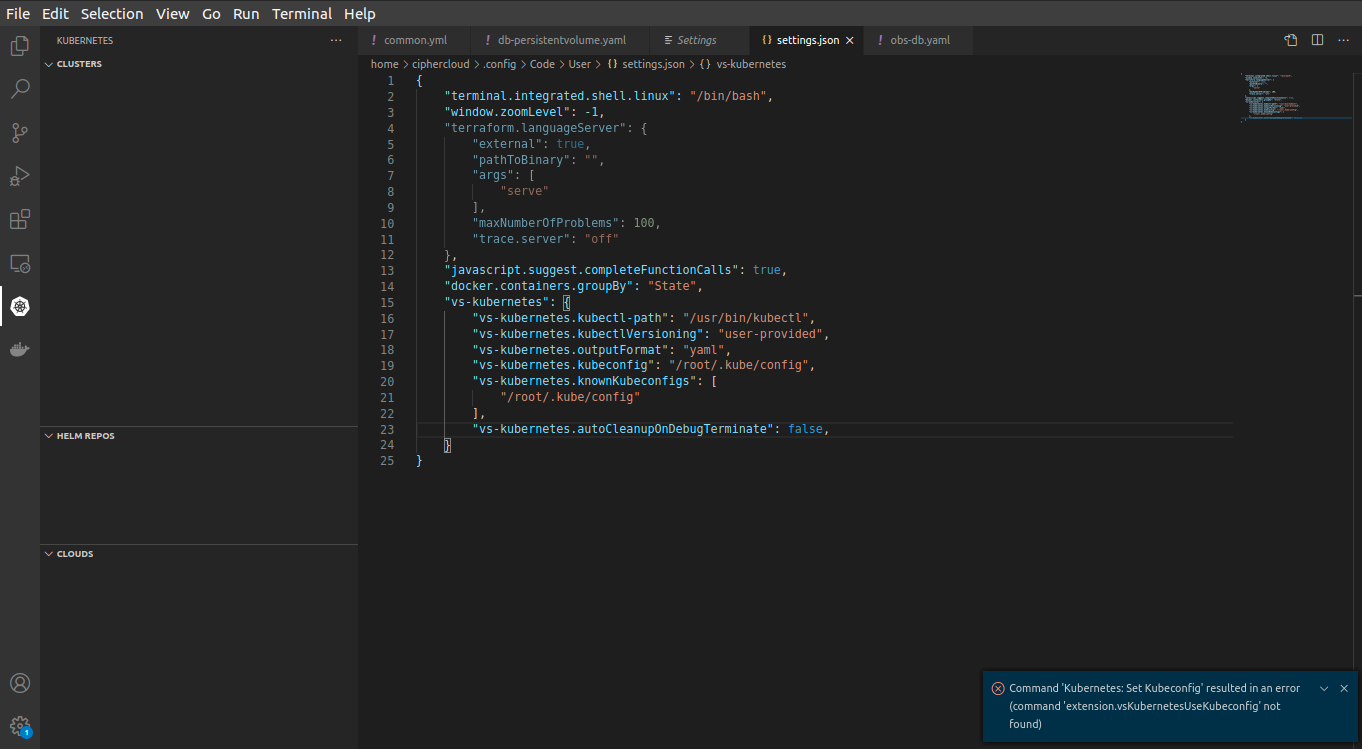
Task: Open the Extensions view
Action: [20, 219]
